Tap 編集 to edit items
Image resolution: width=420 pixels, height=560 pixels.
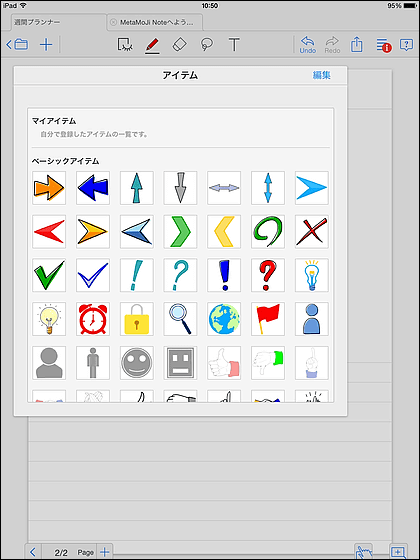pyautogui.click(x=321, y=75)
